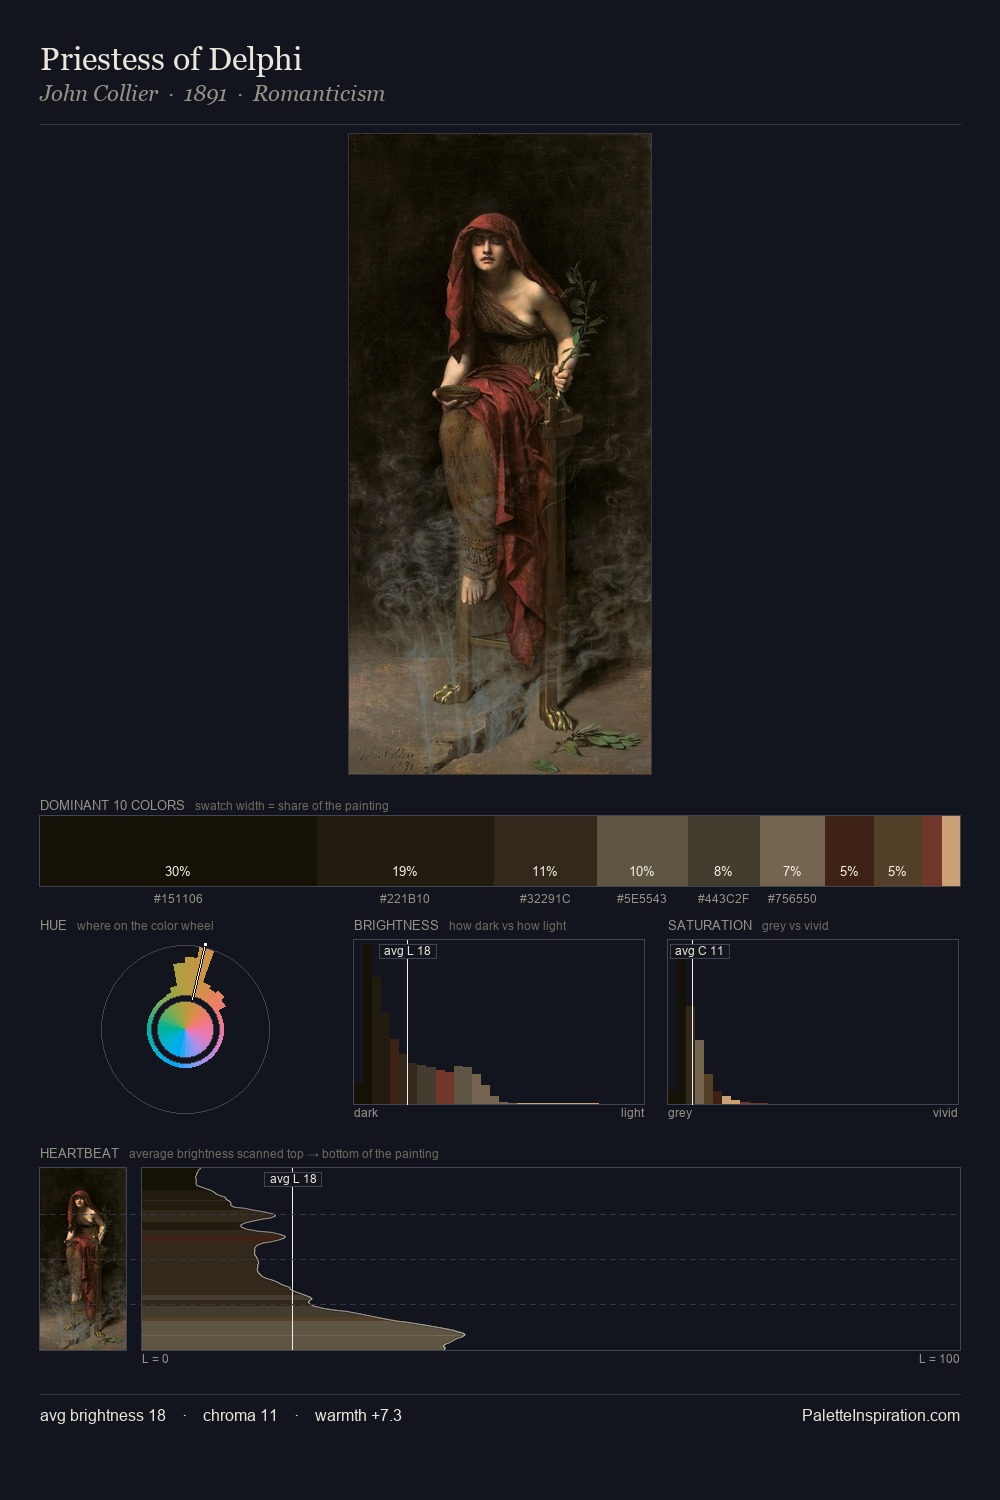Click the 'grey' saturation axis label
This screenshot has height=1500, width=1000.
tap(680, 1113)
